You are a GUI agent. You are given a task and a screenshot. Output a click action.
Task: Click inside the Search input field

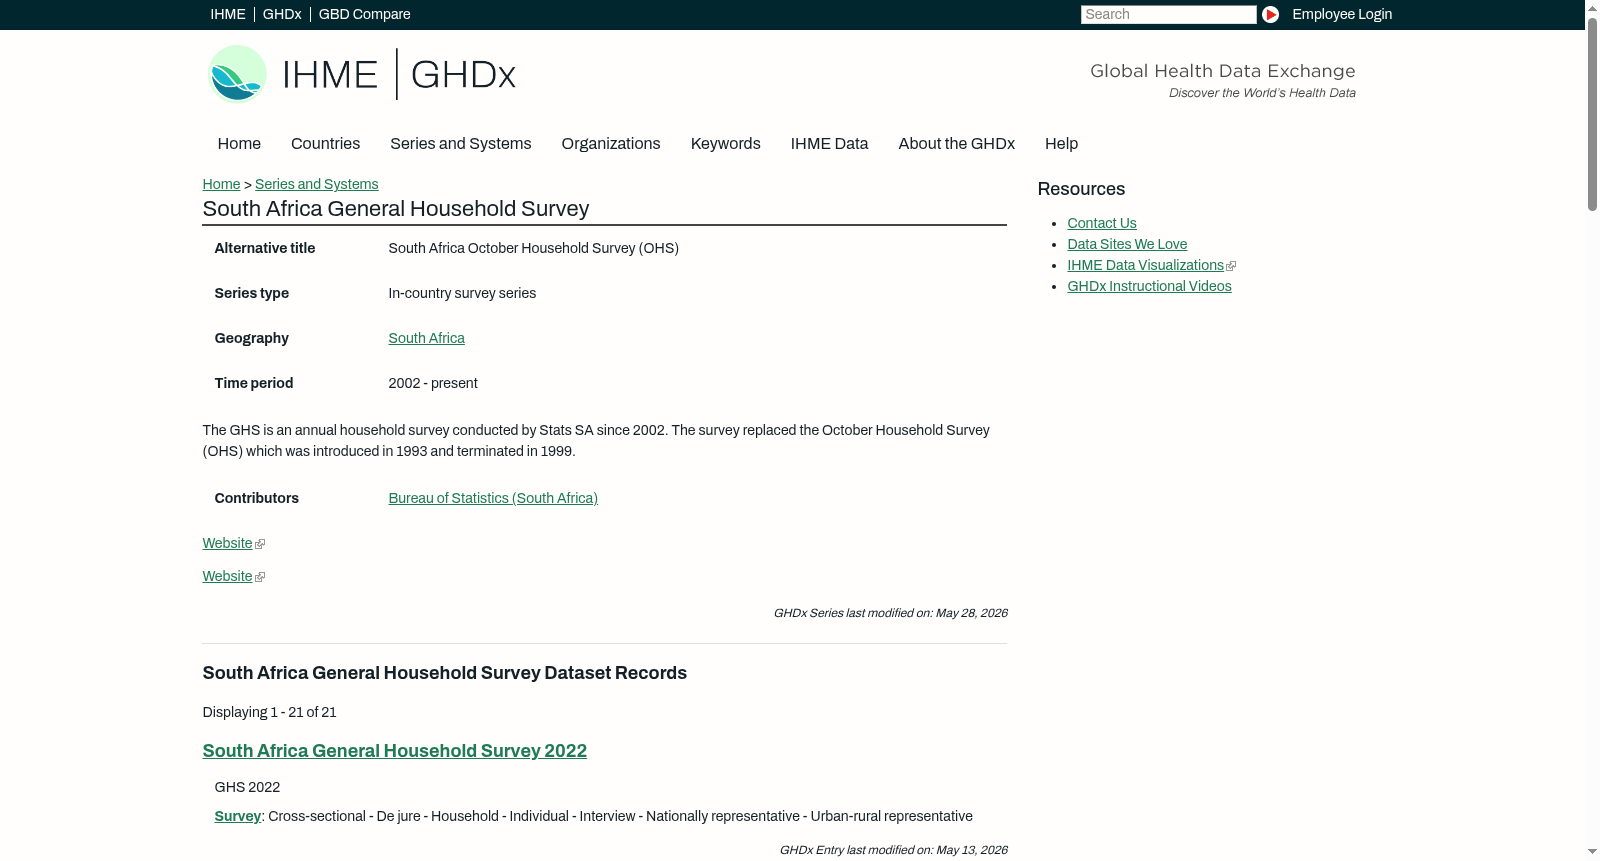click(1168, 14)
